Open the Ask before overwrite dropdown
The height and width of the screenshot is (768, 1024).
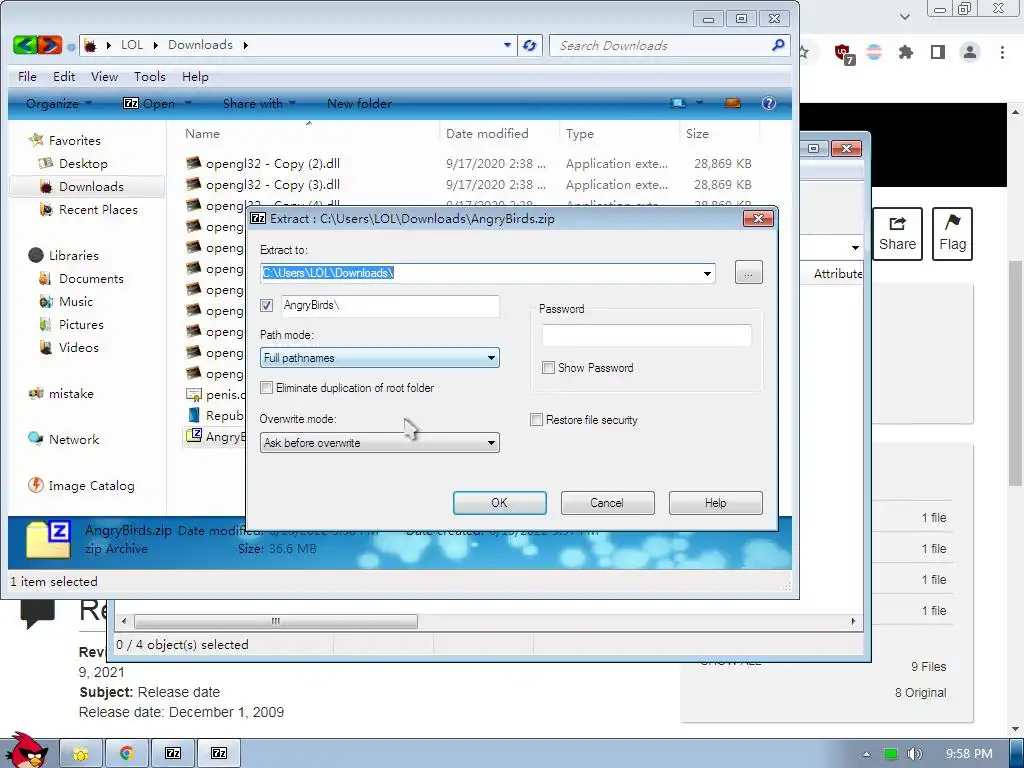[x=379, y=443]
